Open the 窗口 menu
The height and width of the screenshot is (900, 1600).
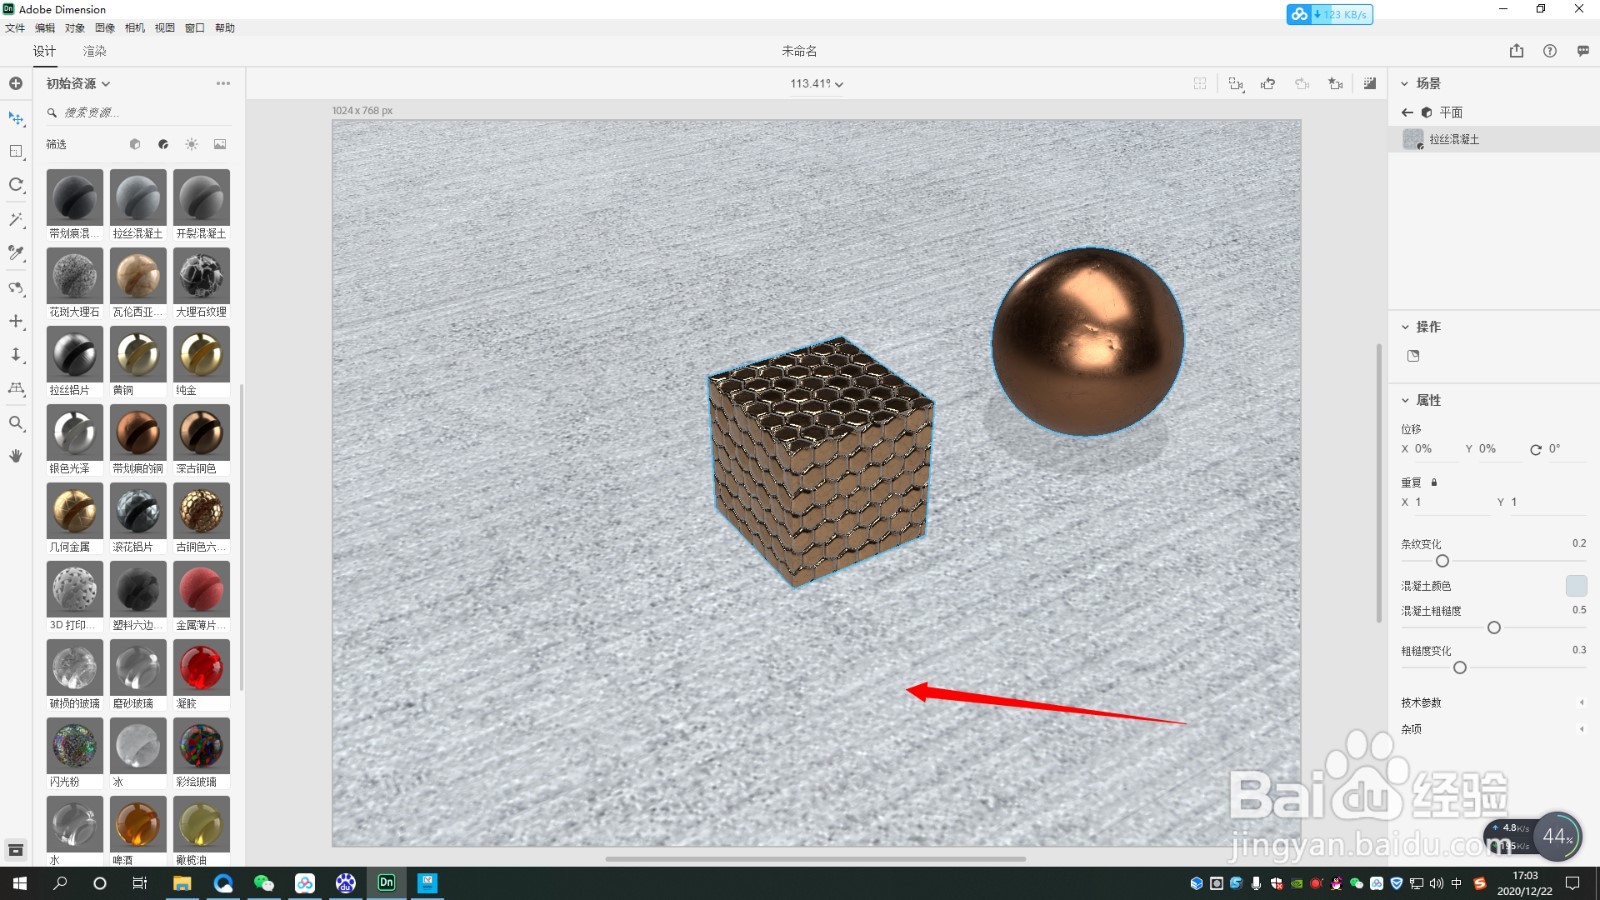[x=195, y=28]
